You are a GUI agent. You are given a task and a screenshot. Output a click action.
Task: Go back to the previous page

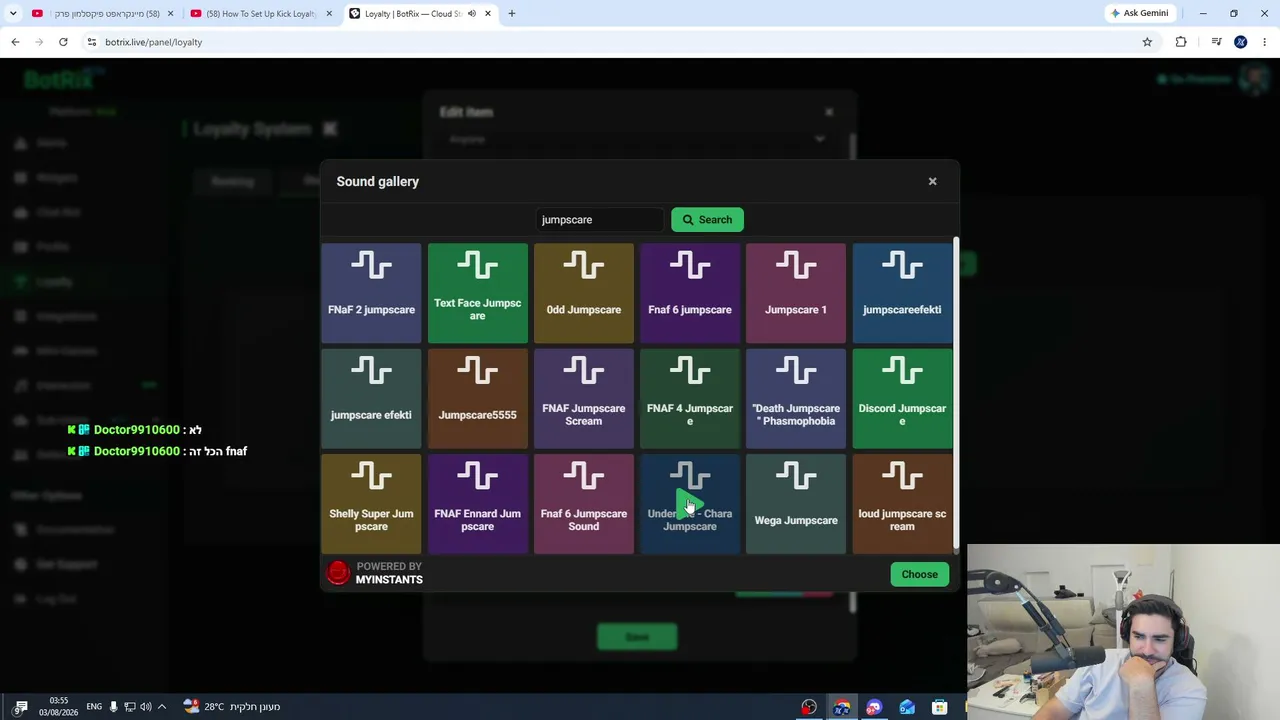pos(15,42)
